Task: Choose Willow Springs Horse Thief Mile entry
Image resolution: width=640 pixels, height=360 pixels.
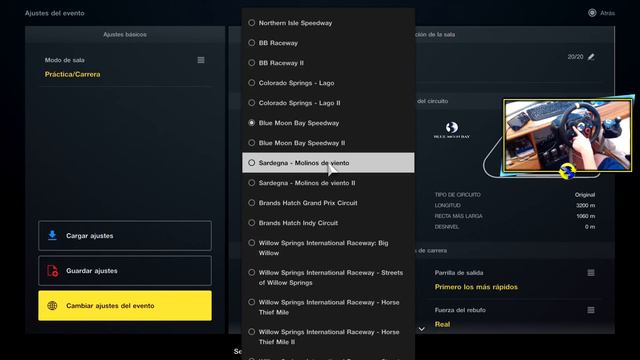Action: pos(328,307)
